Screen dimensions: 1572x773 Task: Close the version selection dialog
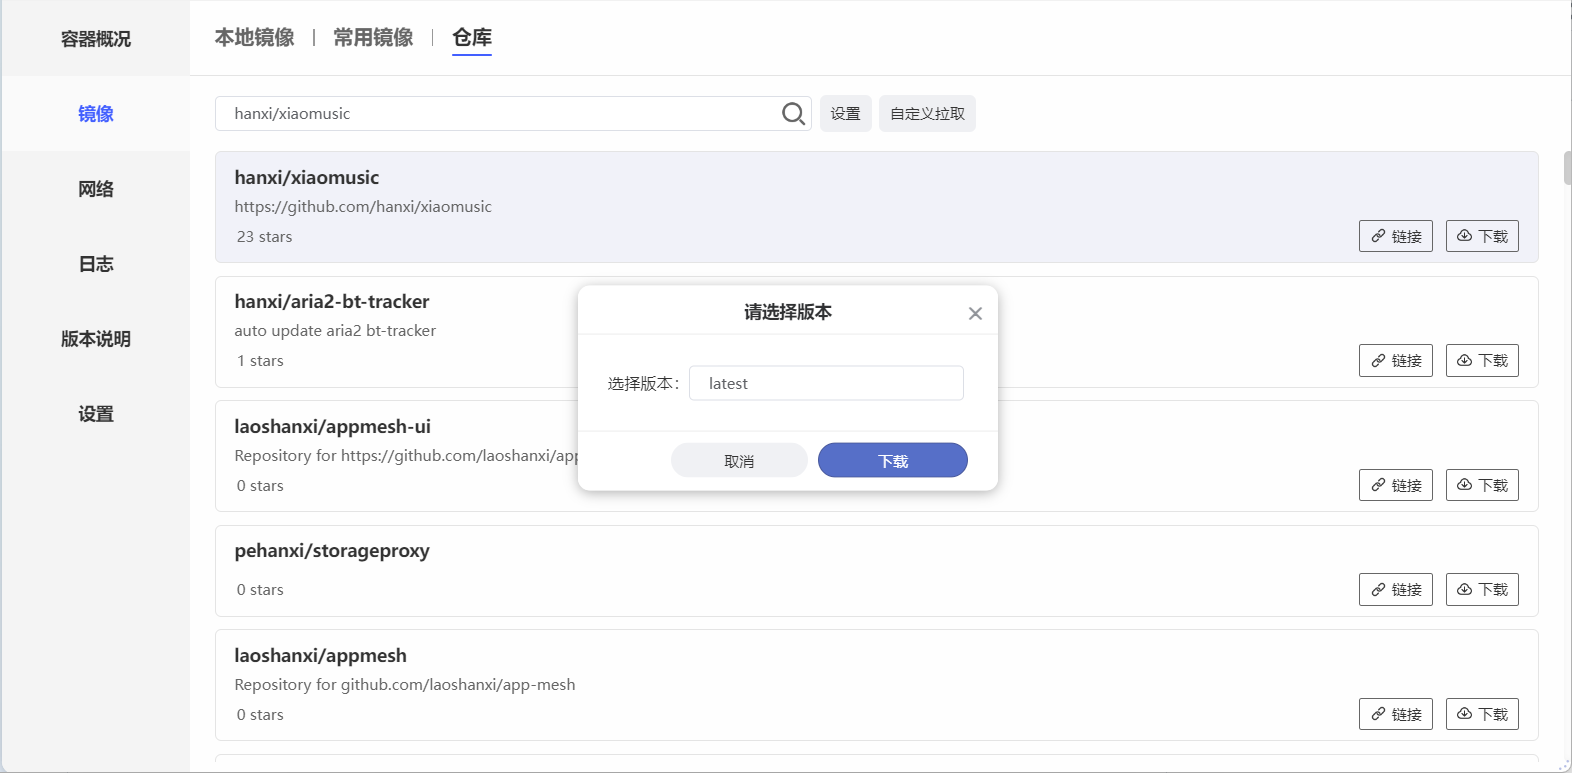(x=975, y=314)
